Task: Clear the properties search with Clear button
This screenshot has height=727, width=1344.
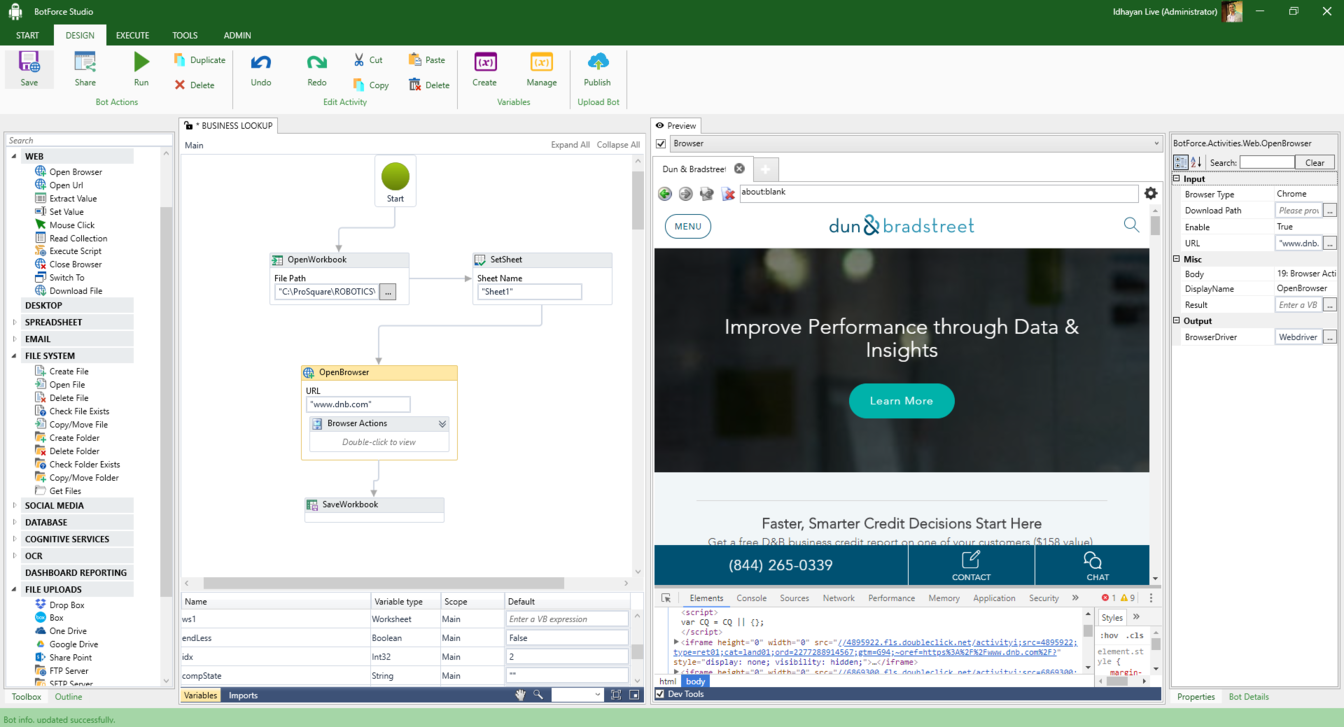Action: pos(1314,162)
